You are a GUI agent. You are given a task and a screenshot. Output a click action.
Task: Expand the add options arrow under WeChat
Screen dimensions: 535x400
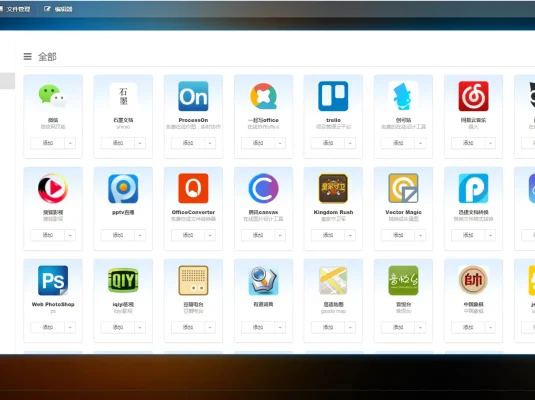[70, 143]
